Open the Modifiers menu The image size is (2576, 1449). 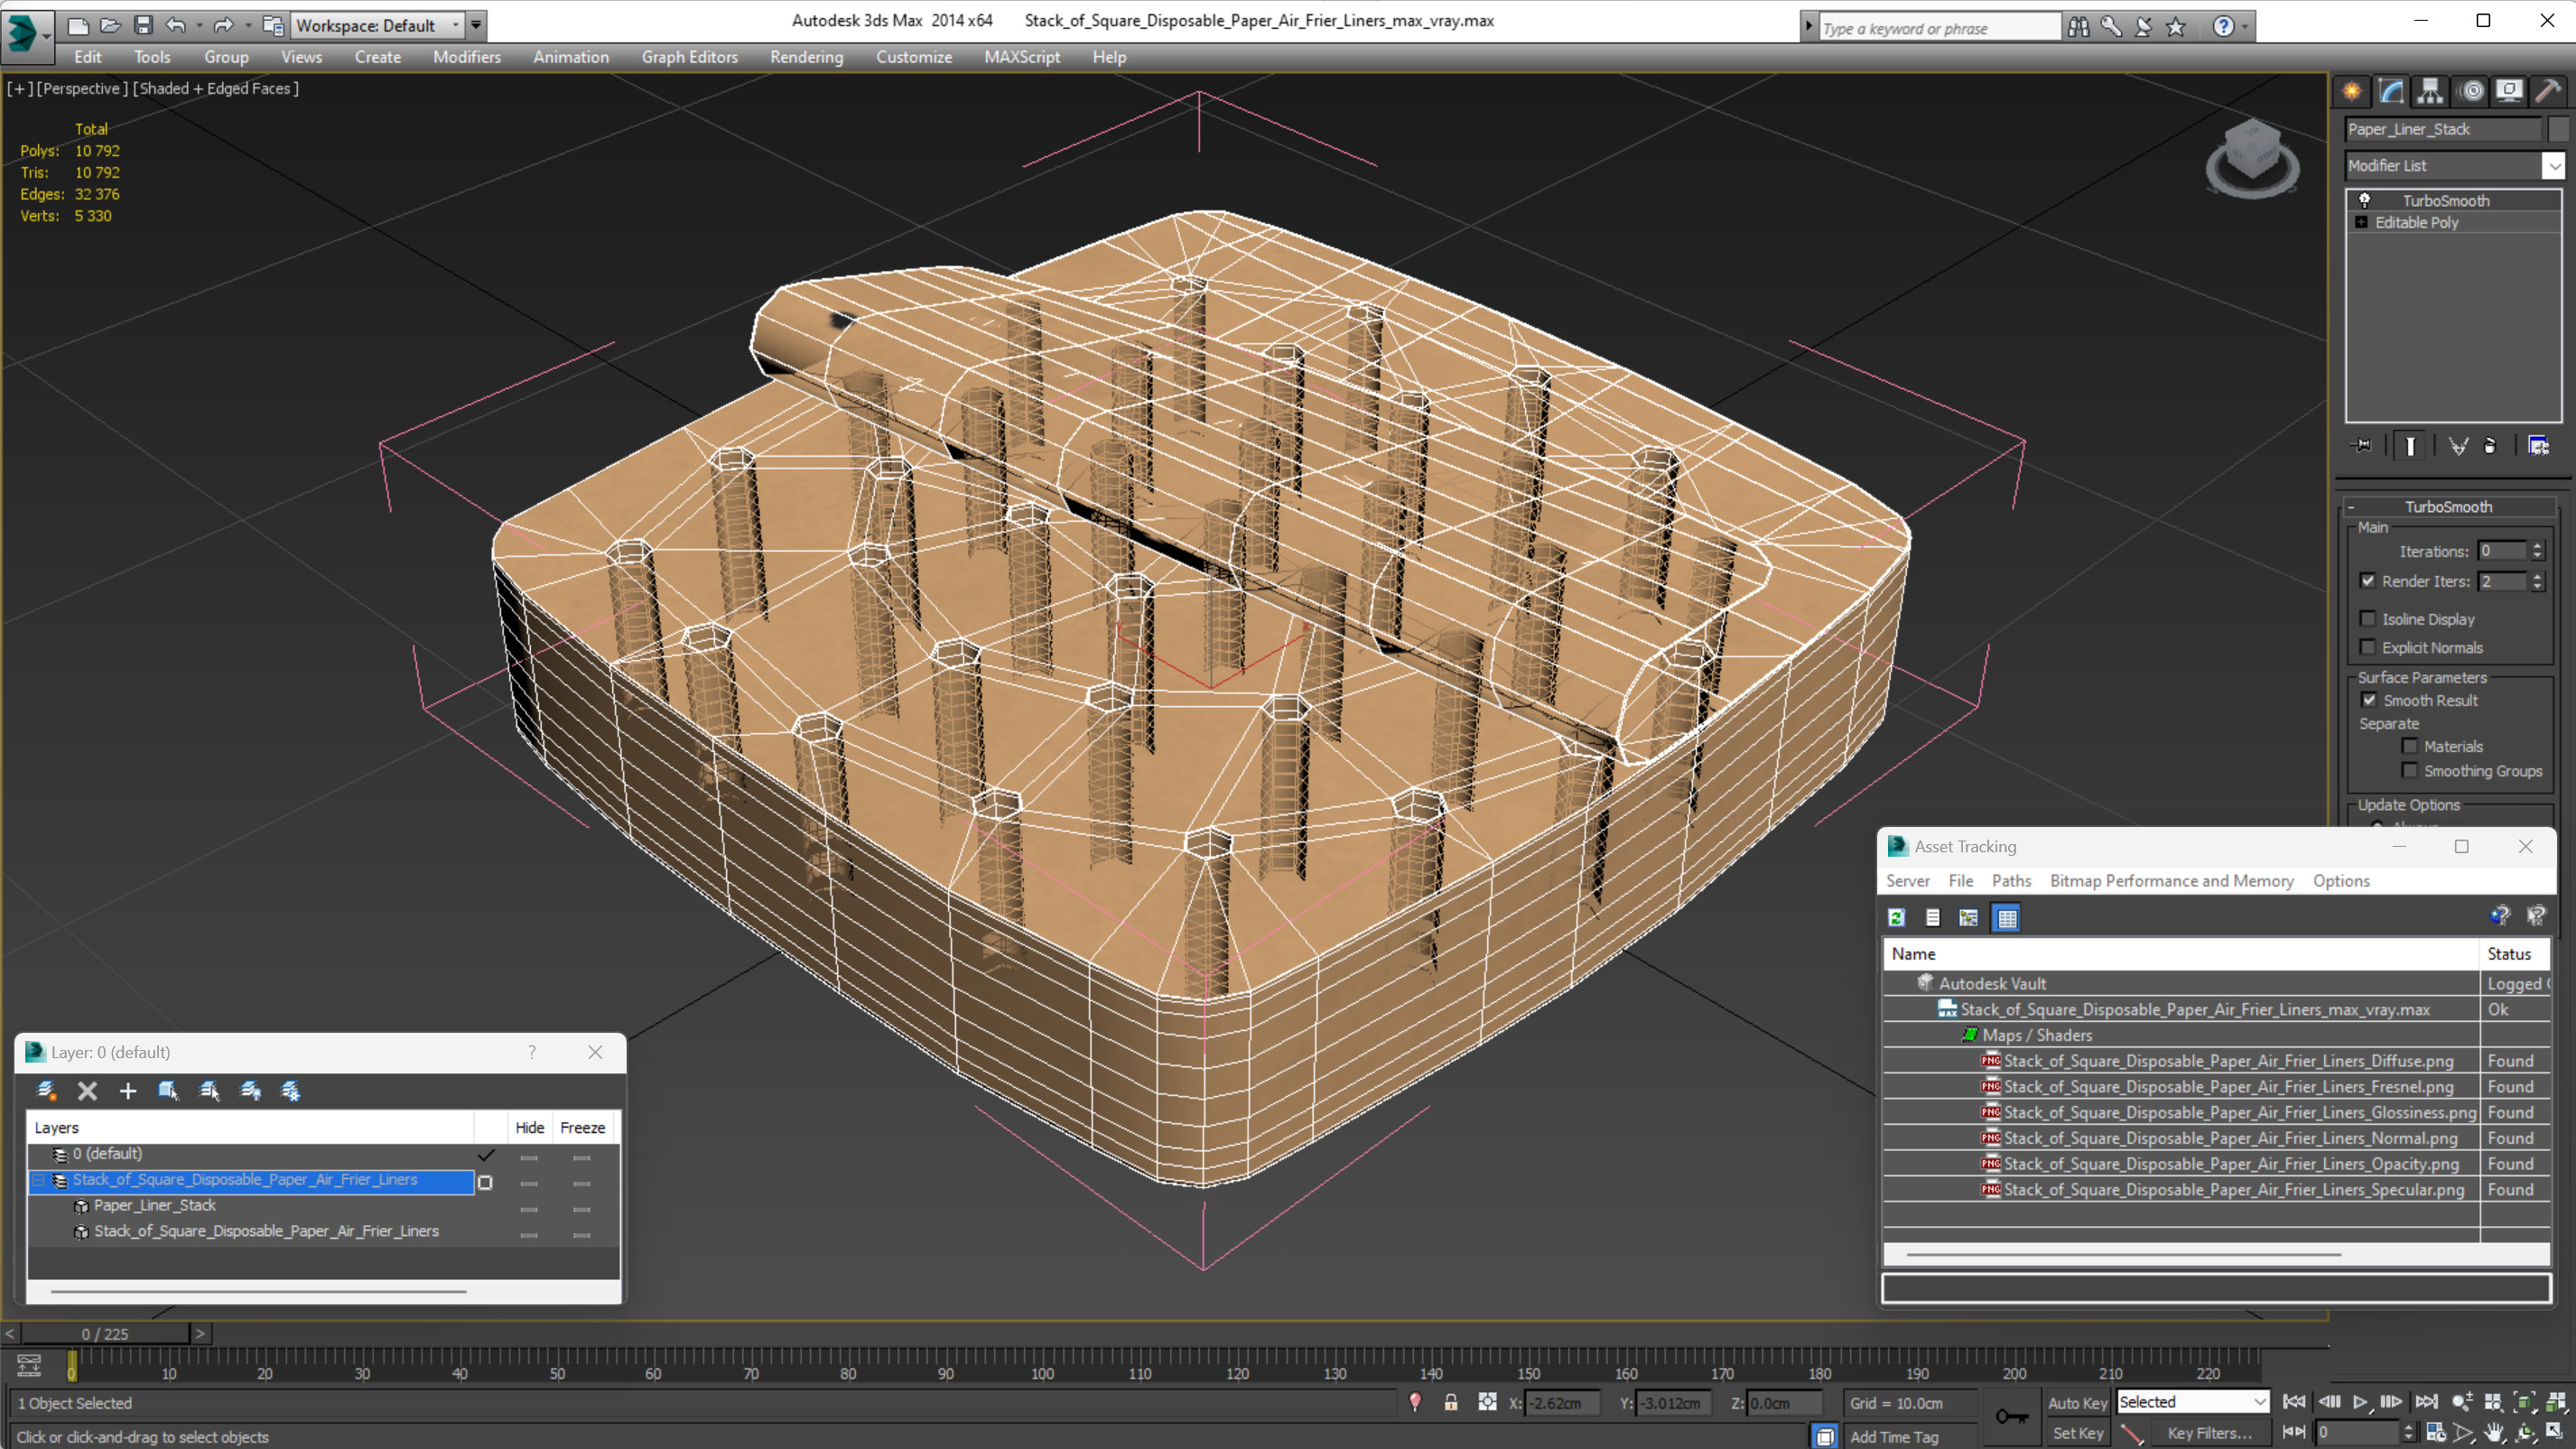click(466, 57)
